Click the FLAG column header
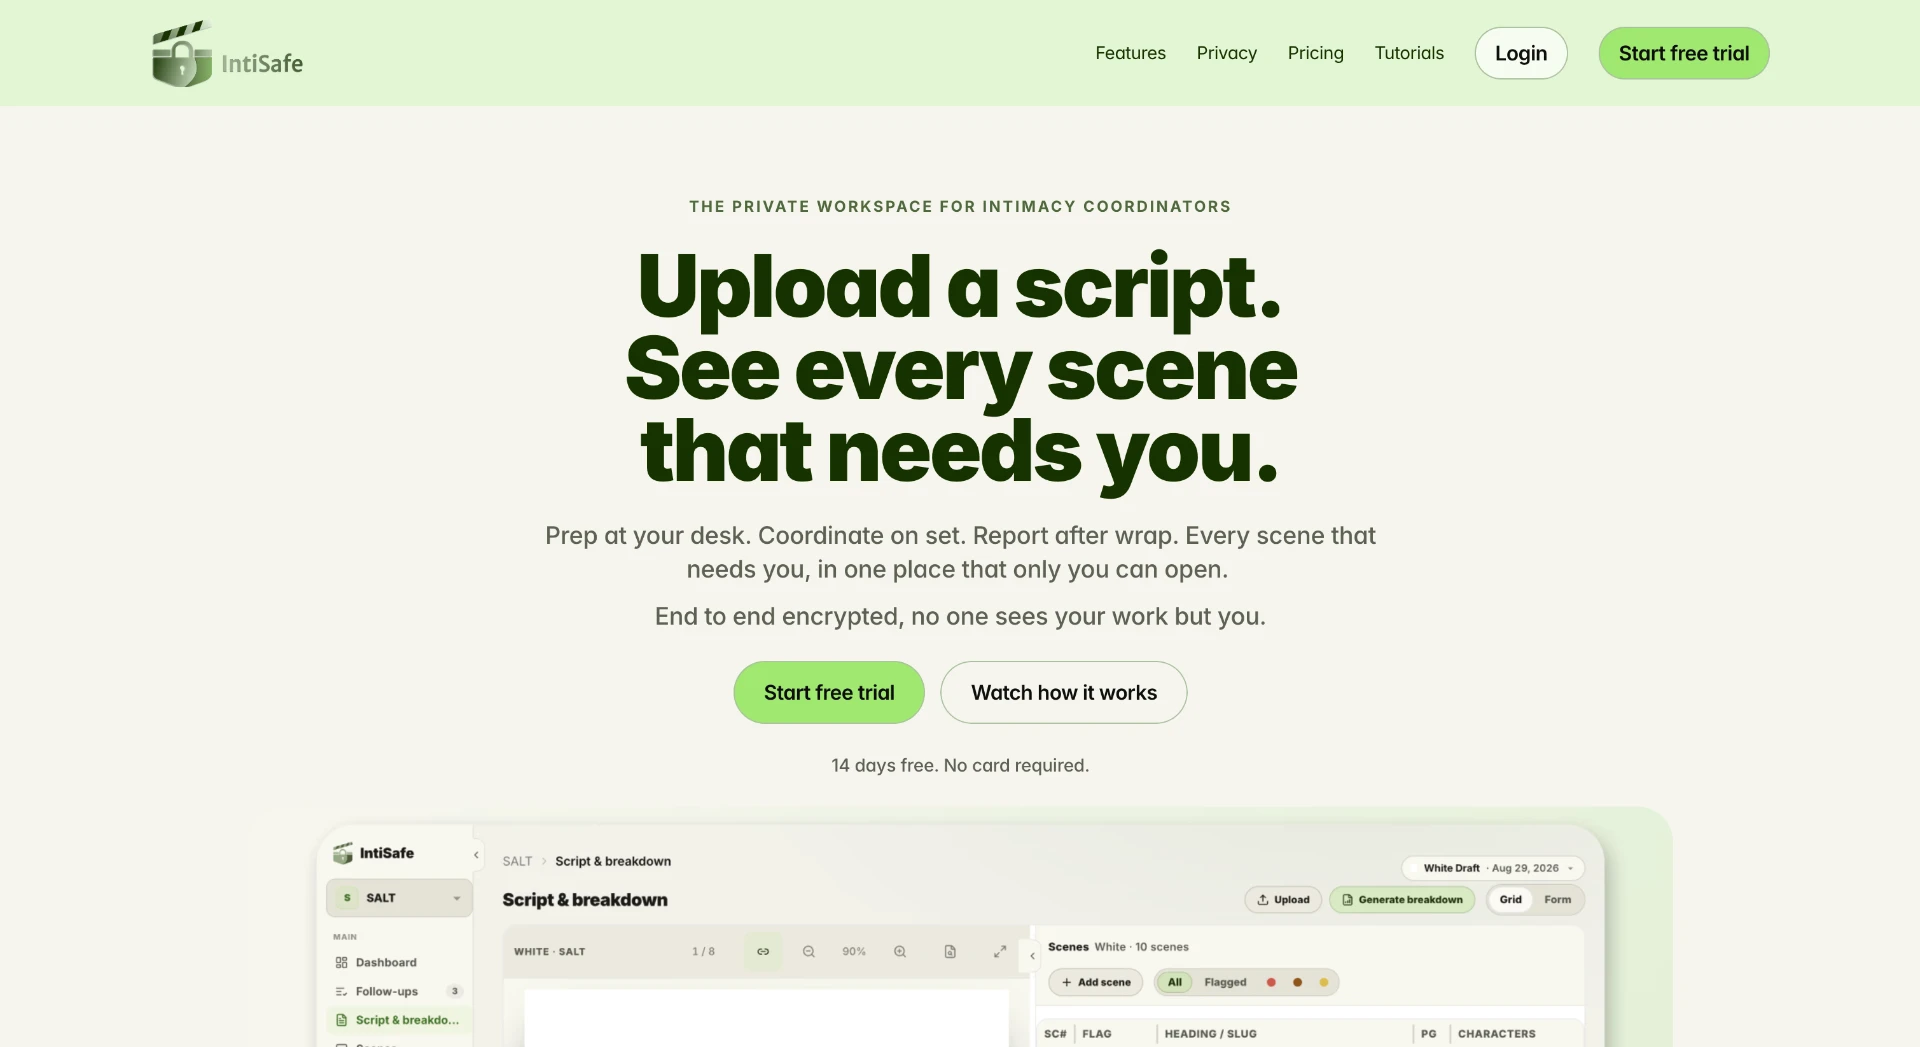The height and width of the screenshot is (1047, 1920). [x=1096, y=1034]
